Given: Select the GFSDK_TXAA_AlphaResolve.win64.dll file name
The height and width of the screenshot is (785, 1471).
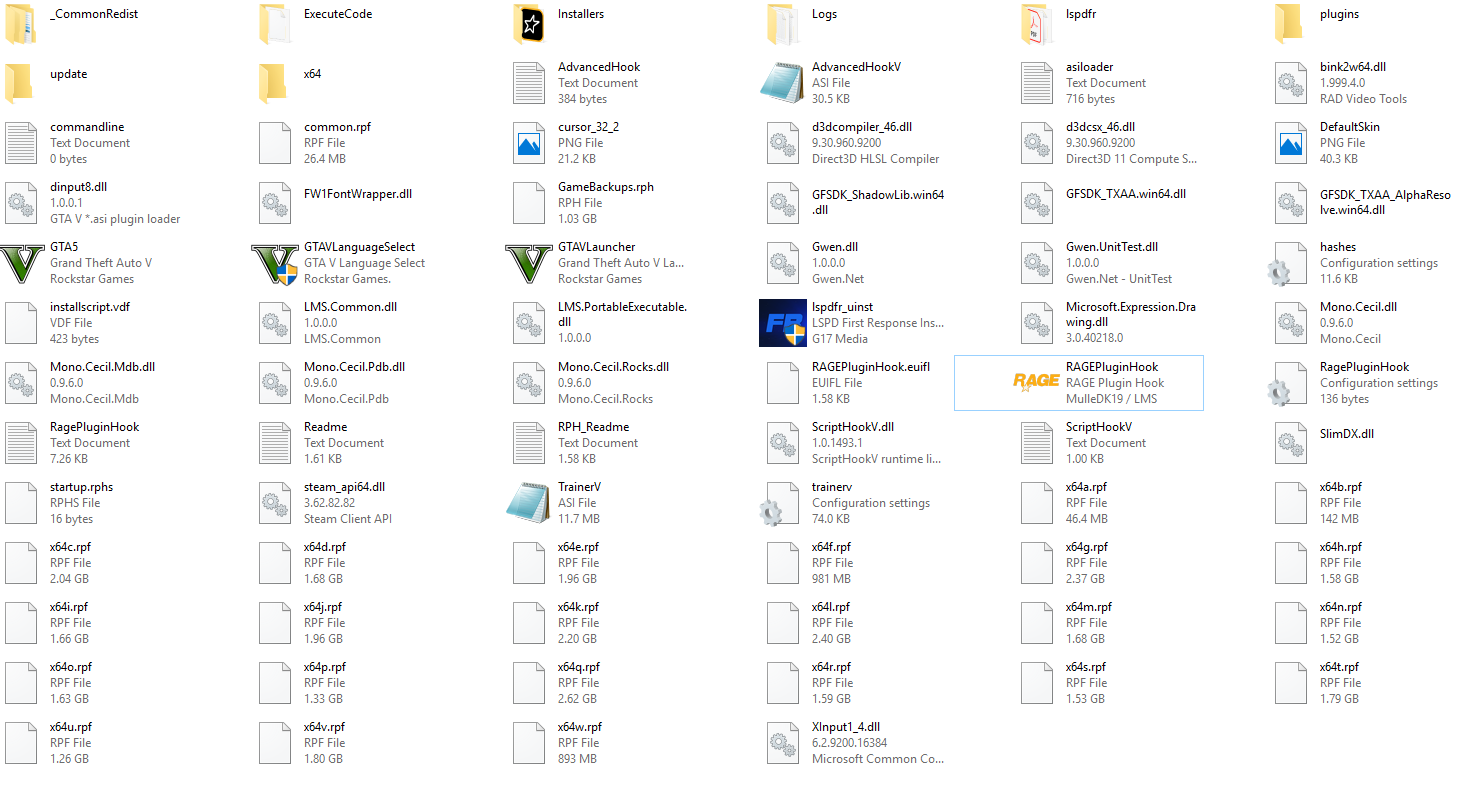Looking at the screenshot, I should point(1385,202).
